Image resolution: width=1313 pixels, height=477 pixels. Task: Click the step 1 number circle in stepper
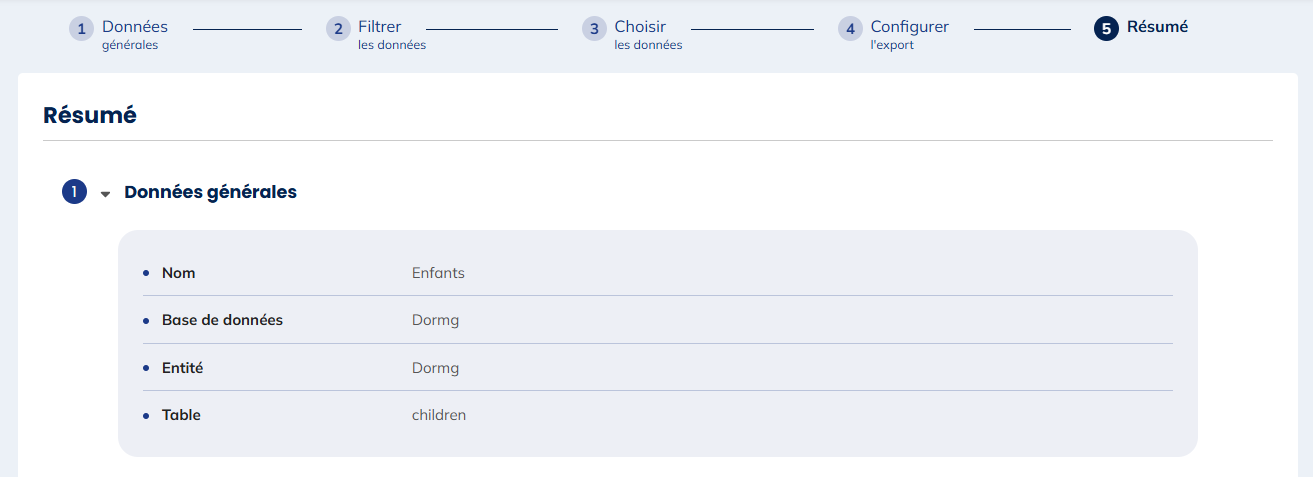click(81, 29)
